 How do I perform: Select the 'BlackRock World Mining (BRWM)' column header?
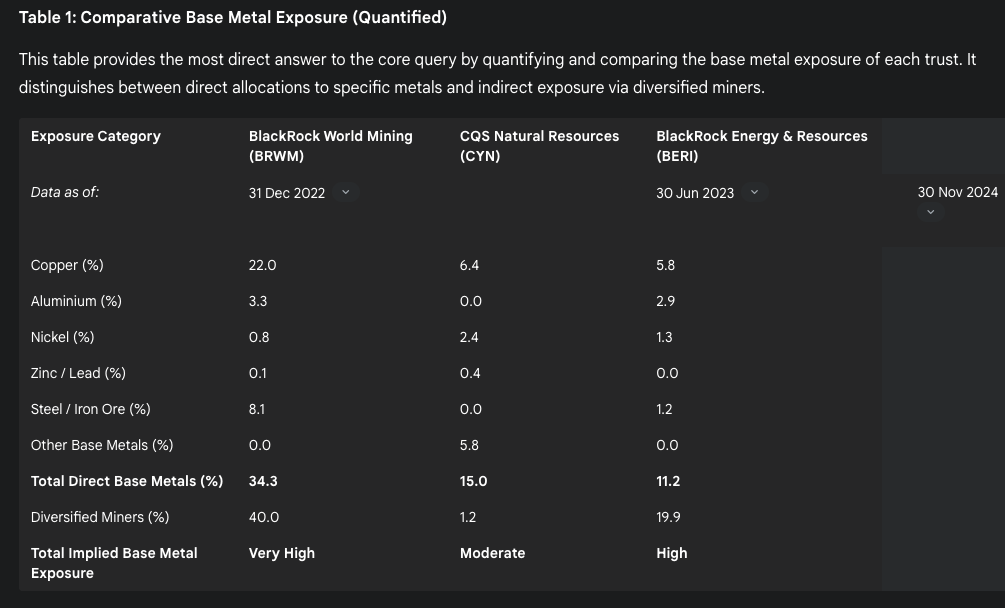coord(331,146)
